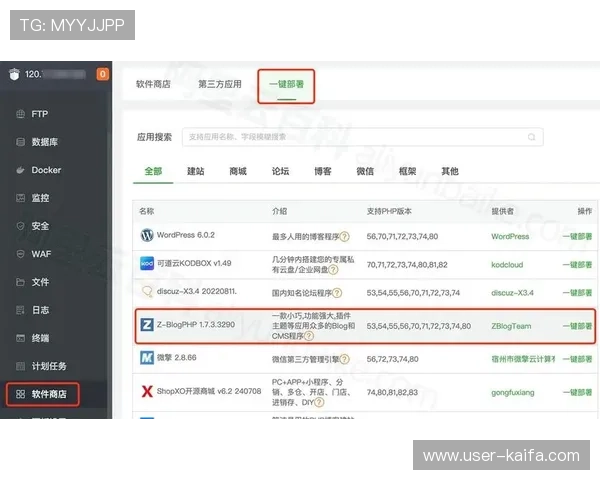The width and height of the screenshot is (600, 480).
Task: Select the 一键部署 tab
Action: (x=286, y=84)
